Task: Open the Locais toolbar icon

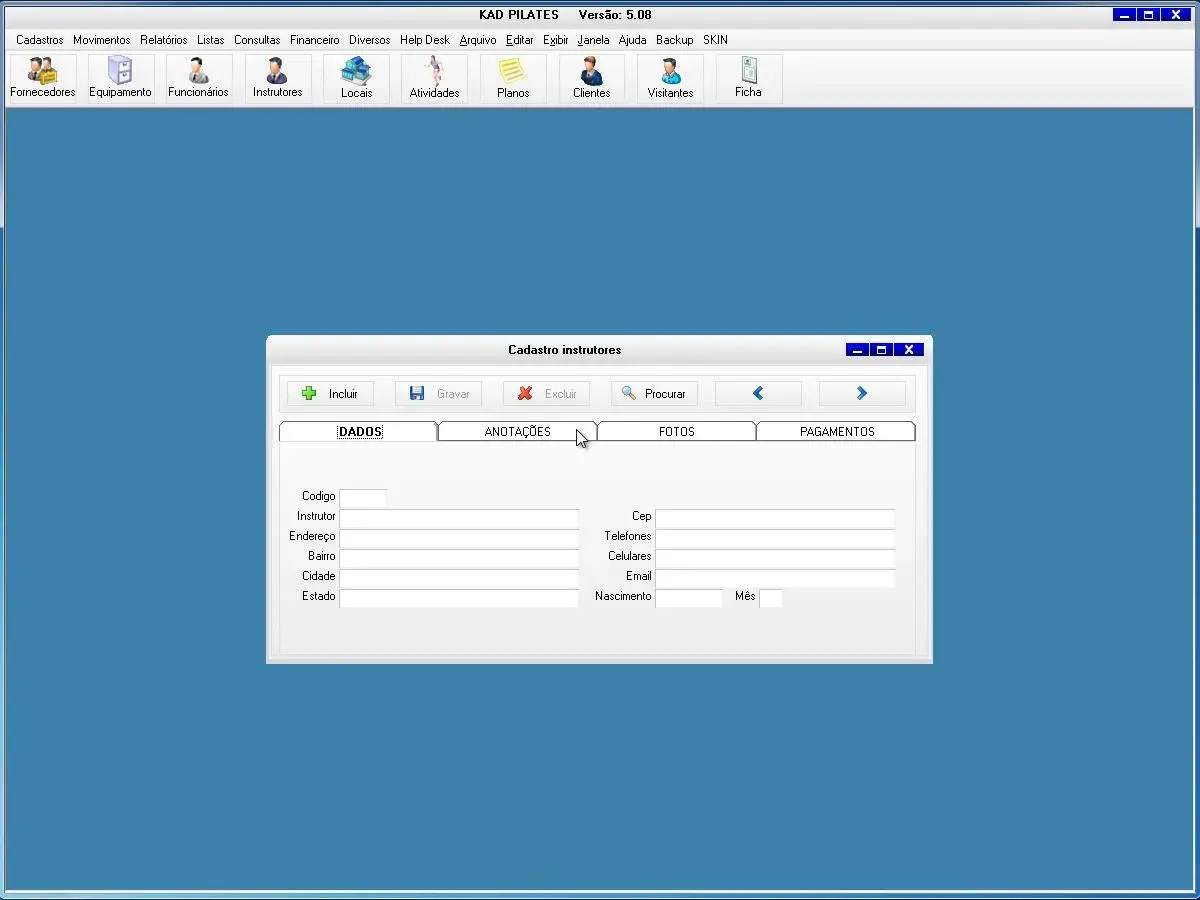Action: [x=356, y=79]
